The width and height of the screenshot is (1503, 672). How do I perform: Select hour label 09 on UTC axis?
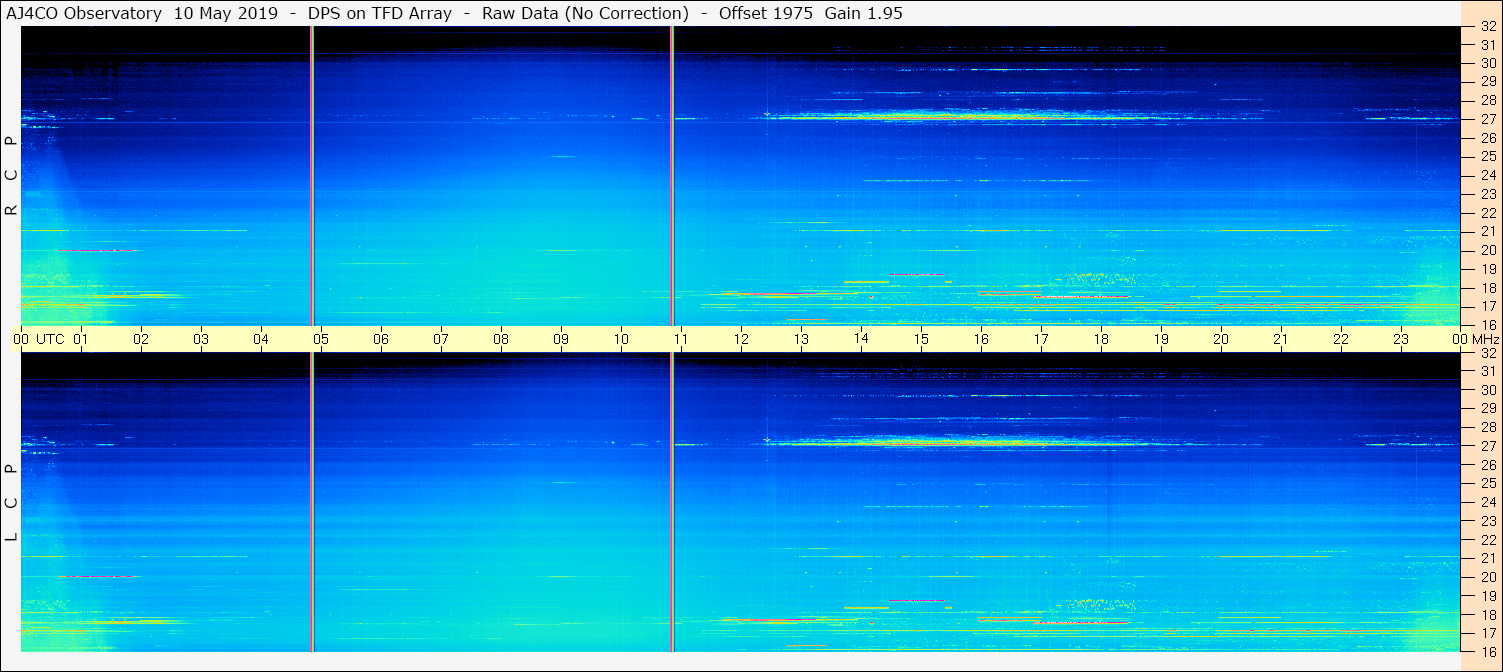561,339
